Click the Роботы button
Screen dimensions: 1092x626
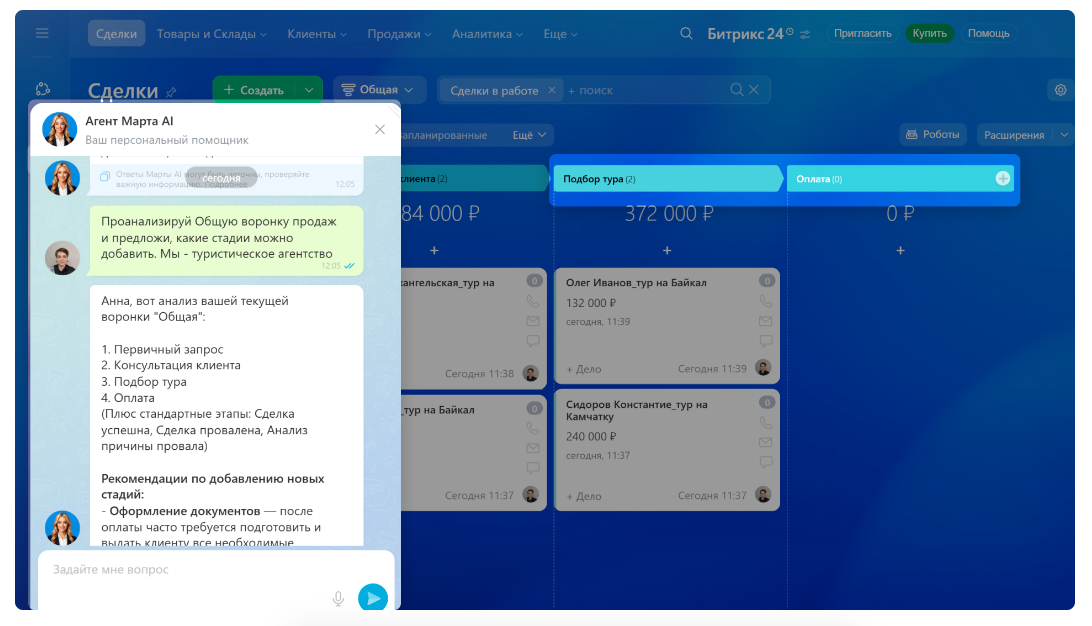tap(933, 135)
